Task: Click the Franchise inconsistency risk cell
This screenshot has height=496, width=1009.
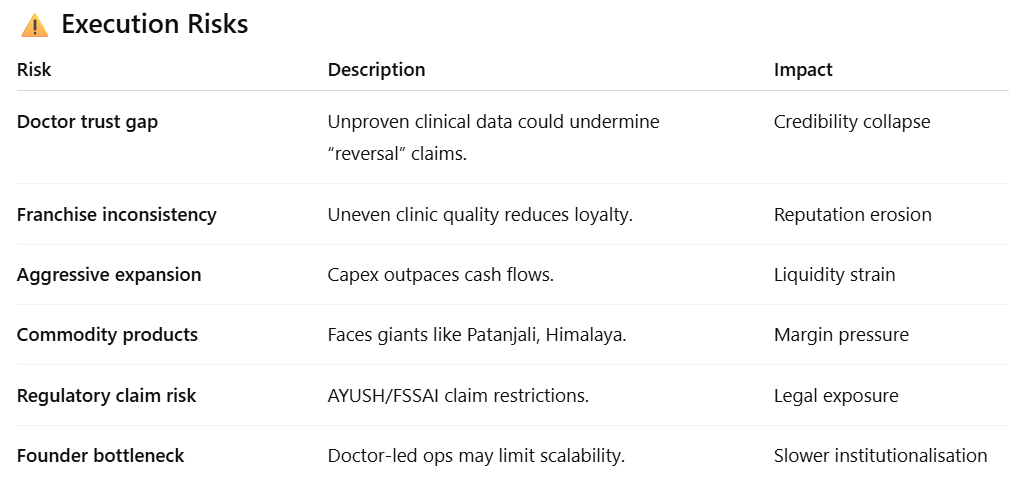Action: (x=116, y=215)
